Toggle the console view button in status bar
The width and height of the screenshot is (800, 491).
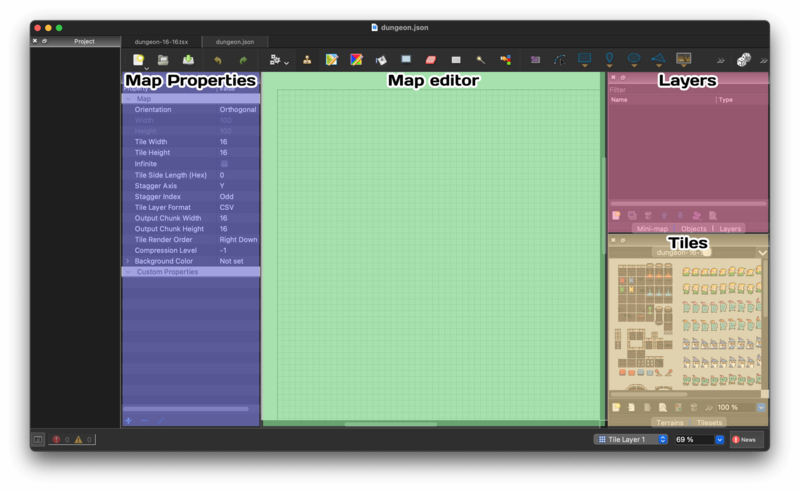point(38,439)
